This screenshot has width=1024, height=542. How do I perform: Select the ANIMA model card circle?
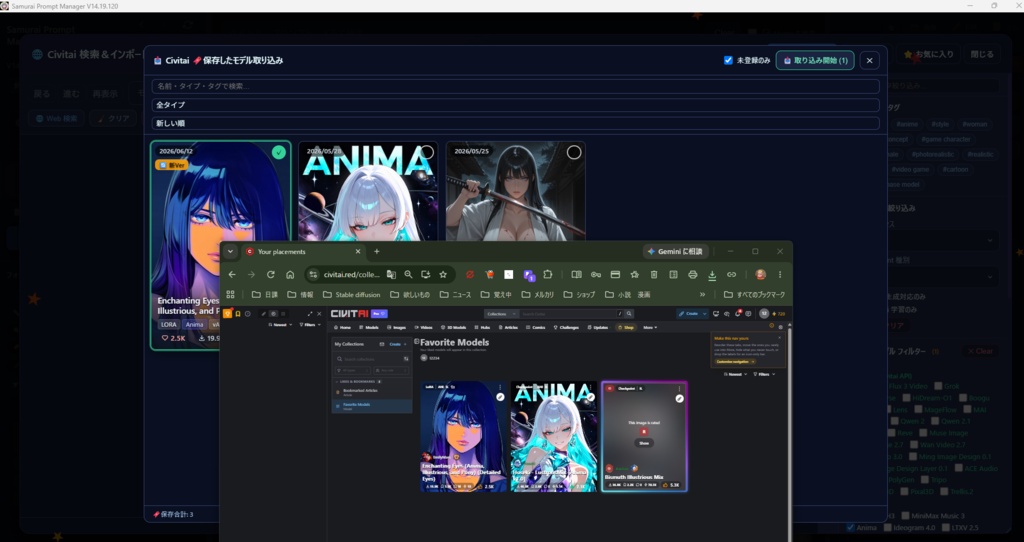click(426, 152)
